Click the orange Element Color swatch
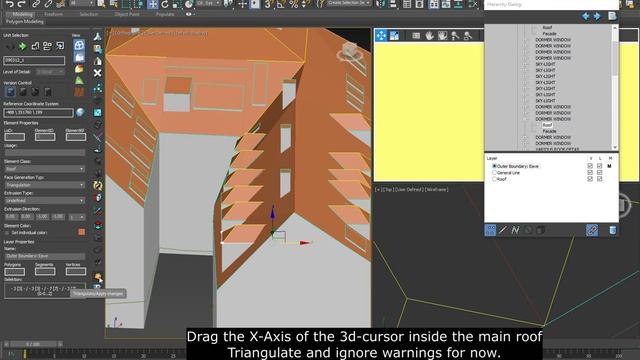Image resolution: width=640 pixels, height=360 pixels. pos(82,232)
